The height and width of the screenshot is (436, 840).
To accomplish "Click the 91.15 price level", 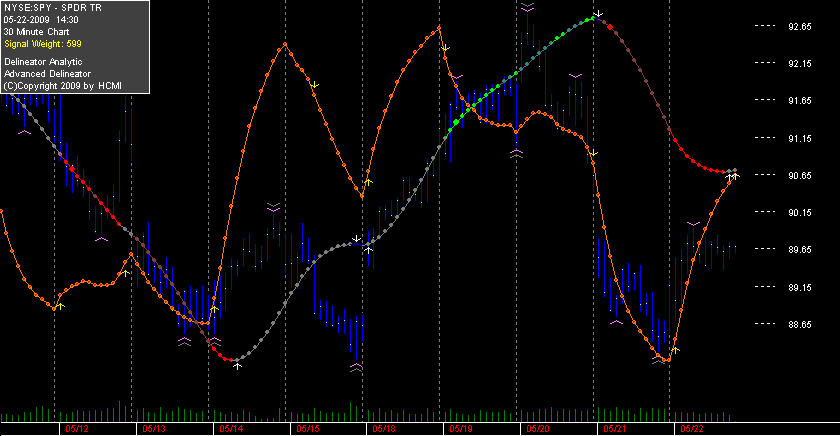I will tap(799, 139).
